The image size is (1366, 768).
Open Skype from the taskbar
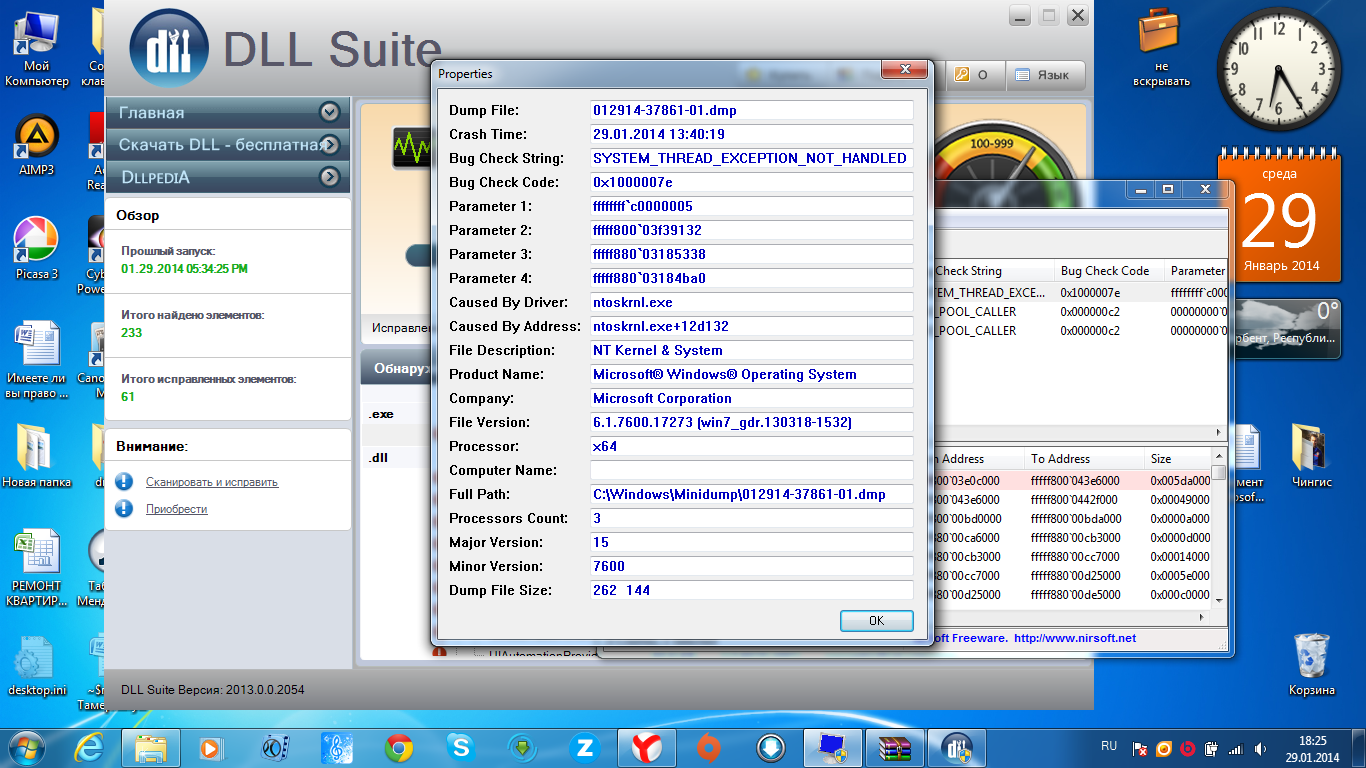pos(461,747)
